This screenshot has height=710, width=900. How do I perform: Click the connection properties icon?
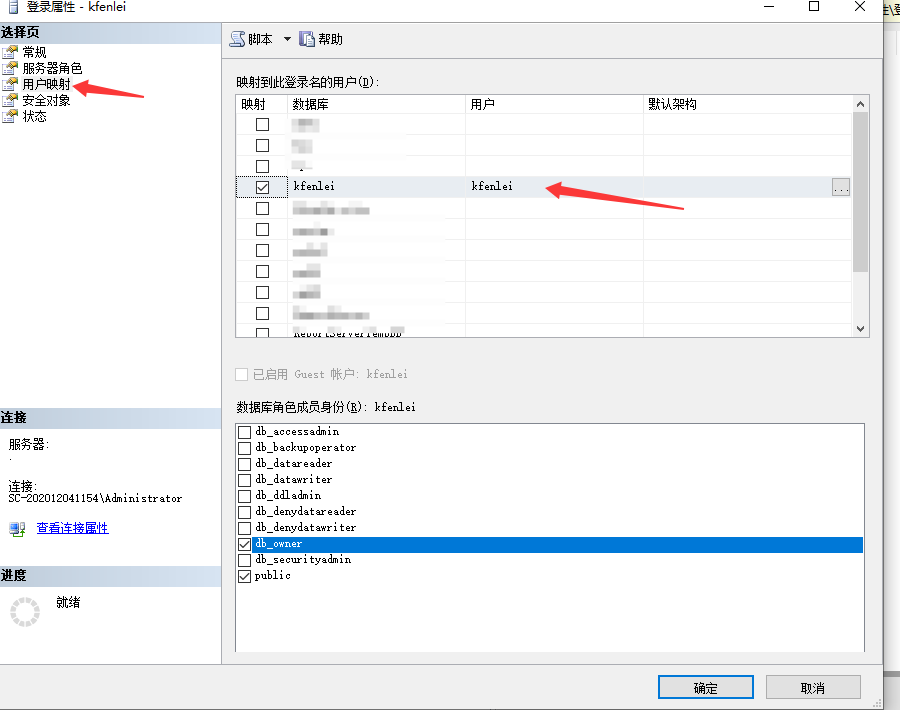17,529
